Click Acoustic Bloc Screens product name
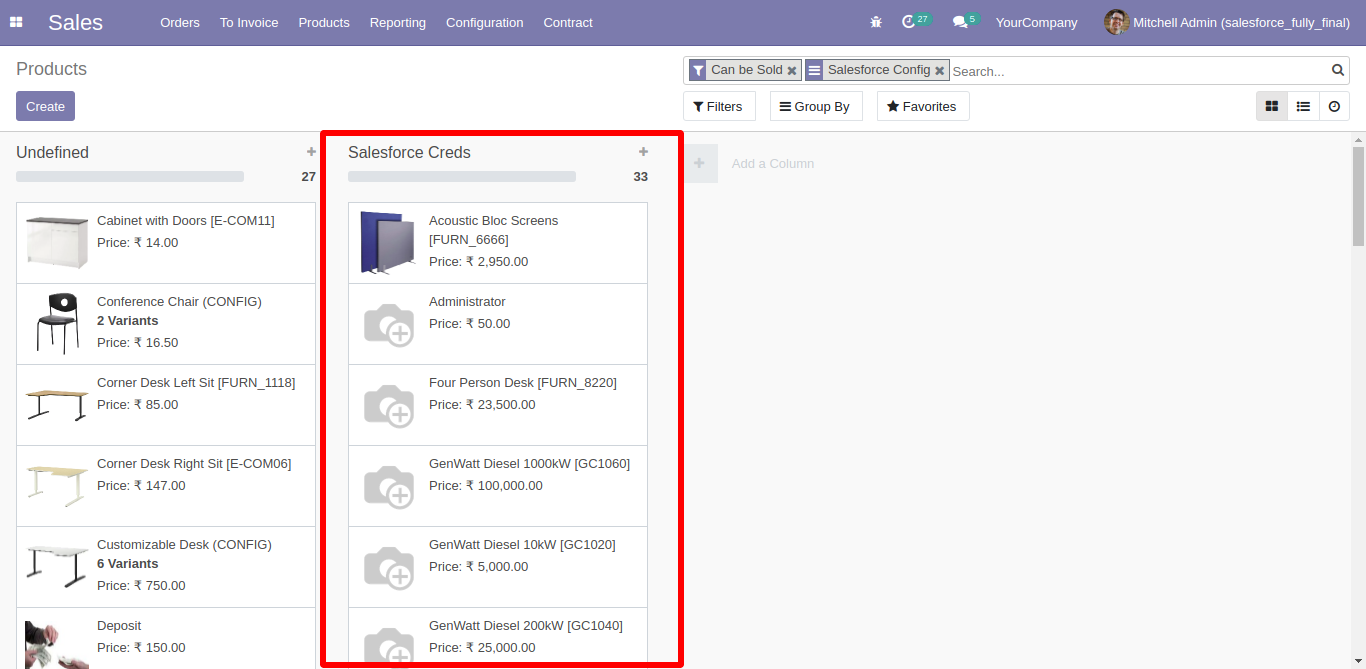 [494, 230]
